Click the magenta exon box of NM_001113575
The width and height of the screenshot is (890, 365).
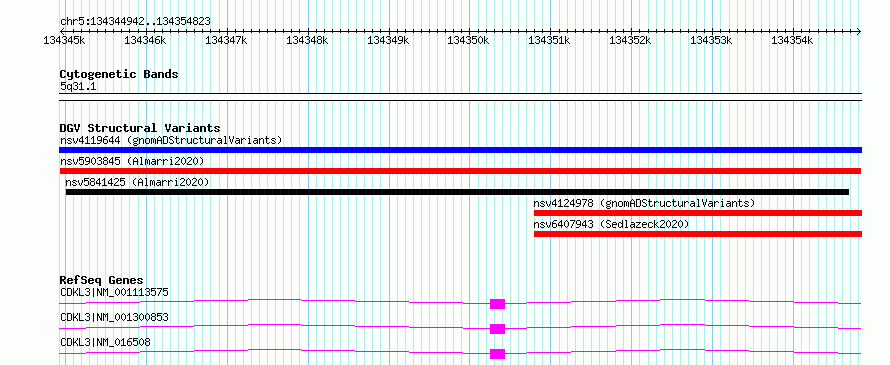tap(497, 304)
